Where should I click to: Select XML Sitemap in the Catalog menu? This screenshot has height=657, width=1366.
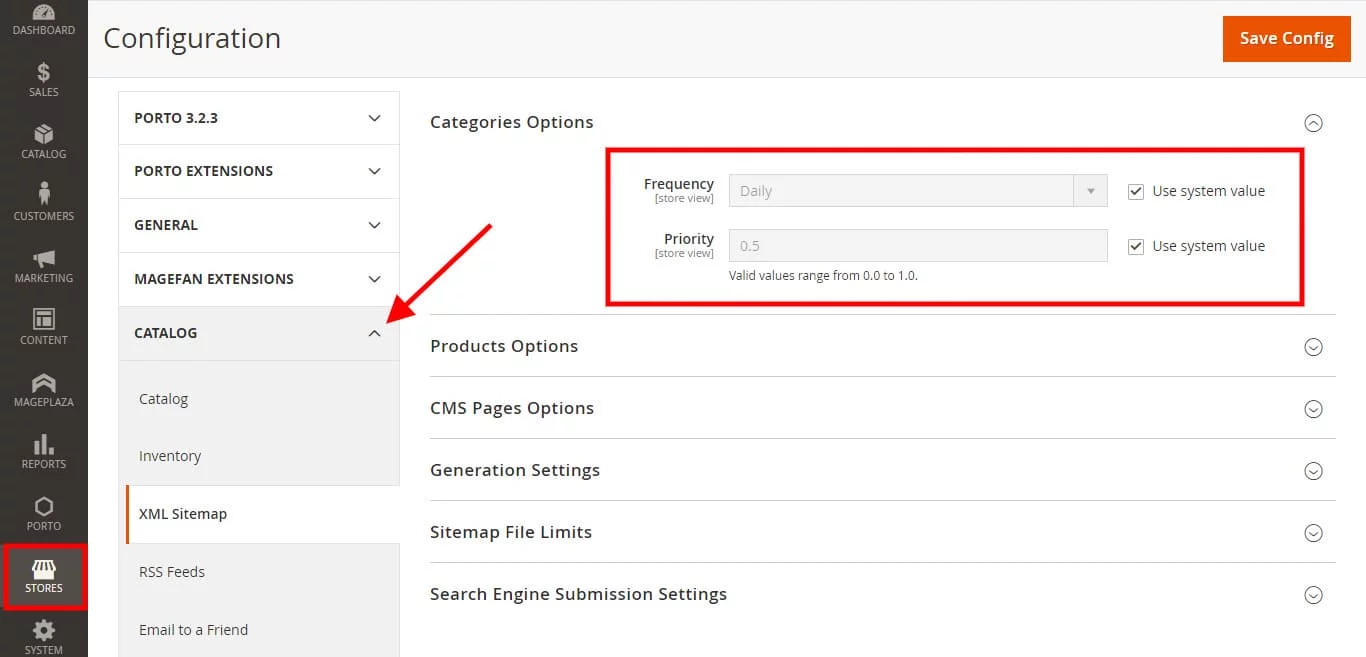click(183, 513)
